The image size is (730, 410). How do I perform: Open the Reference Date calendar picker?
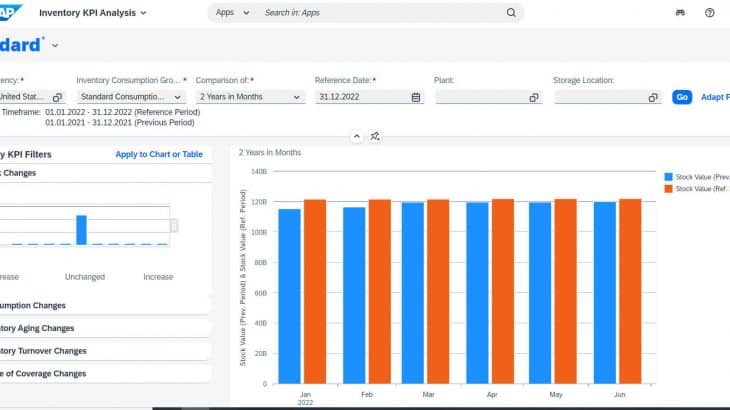coord(416,97)
